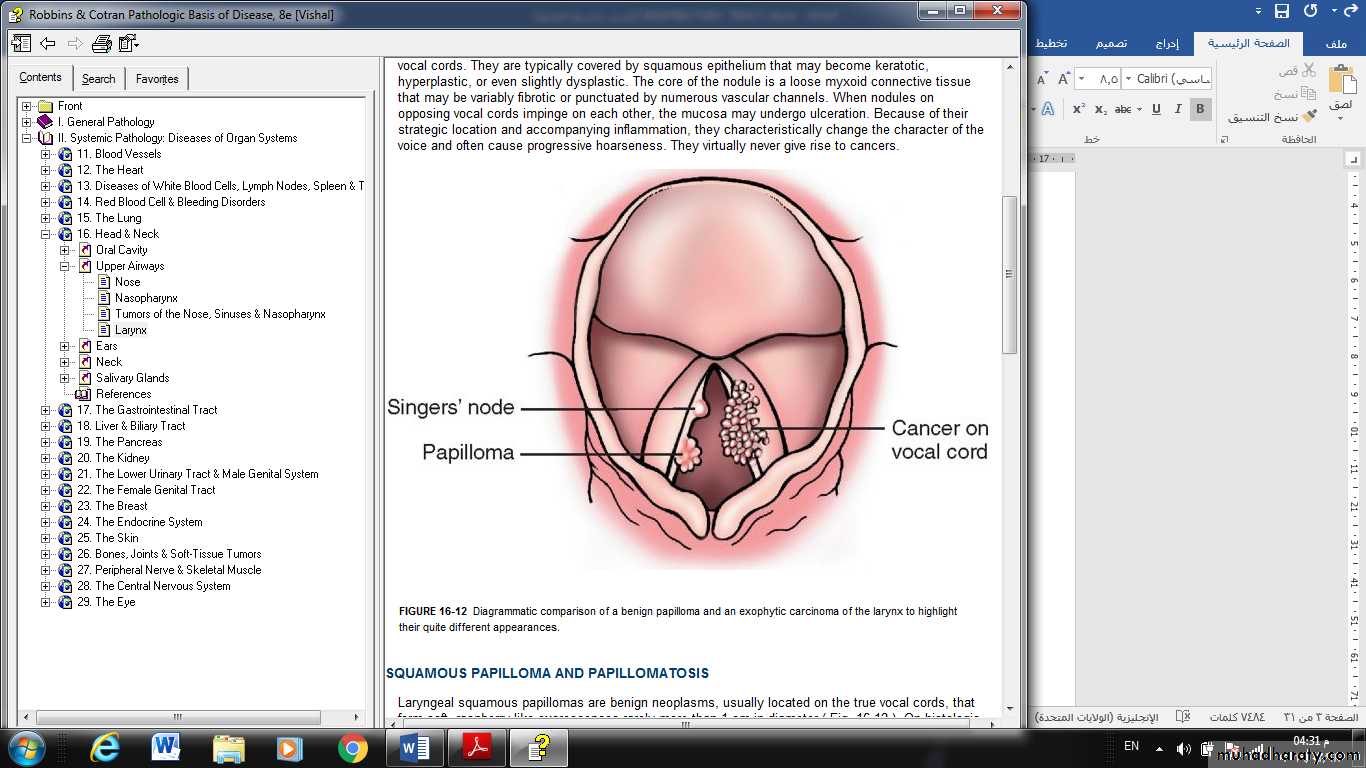Screen dimensions: 1366x768
Task: Launch Google Chrome from the taskbar
Action: point(352,747)
